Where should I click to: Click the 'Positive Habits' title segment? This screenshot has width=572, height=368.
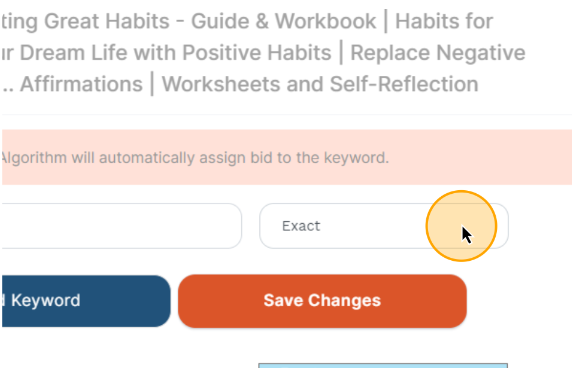tap(256, 53)
